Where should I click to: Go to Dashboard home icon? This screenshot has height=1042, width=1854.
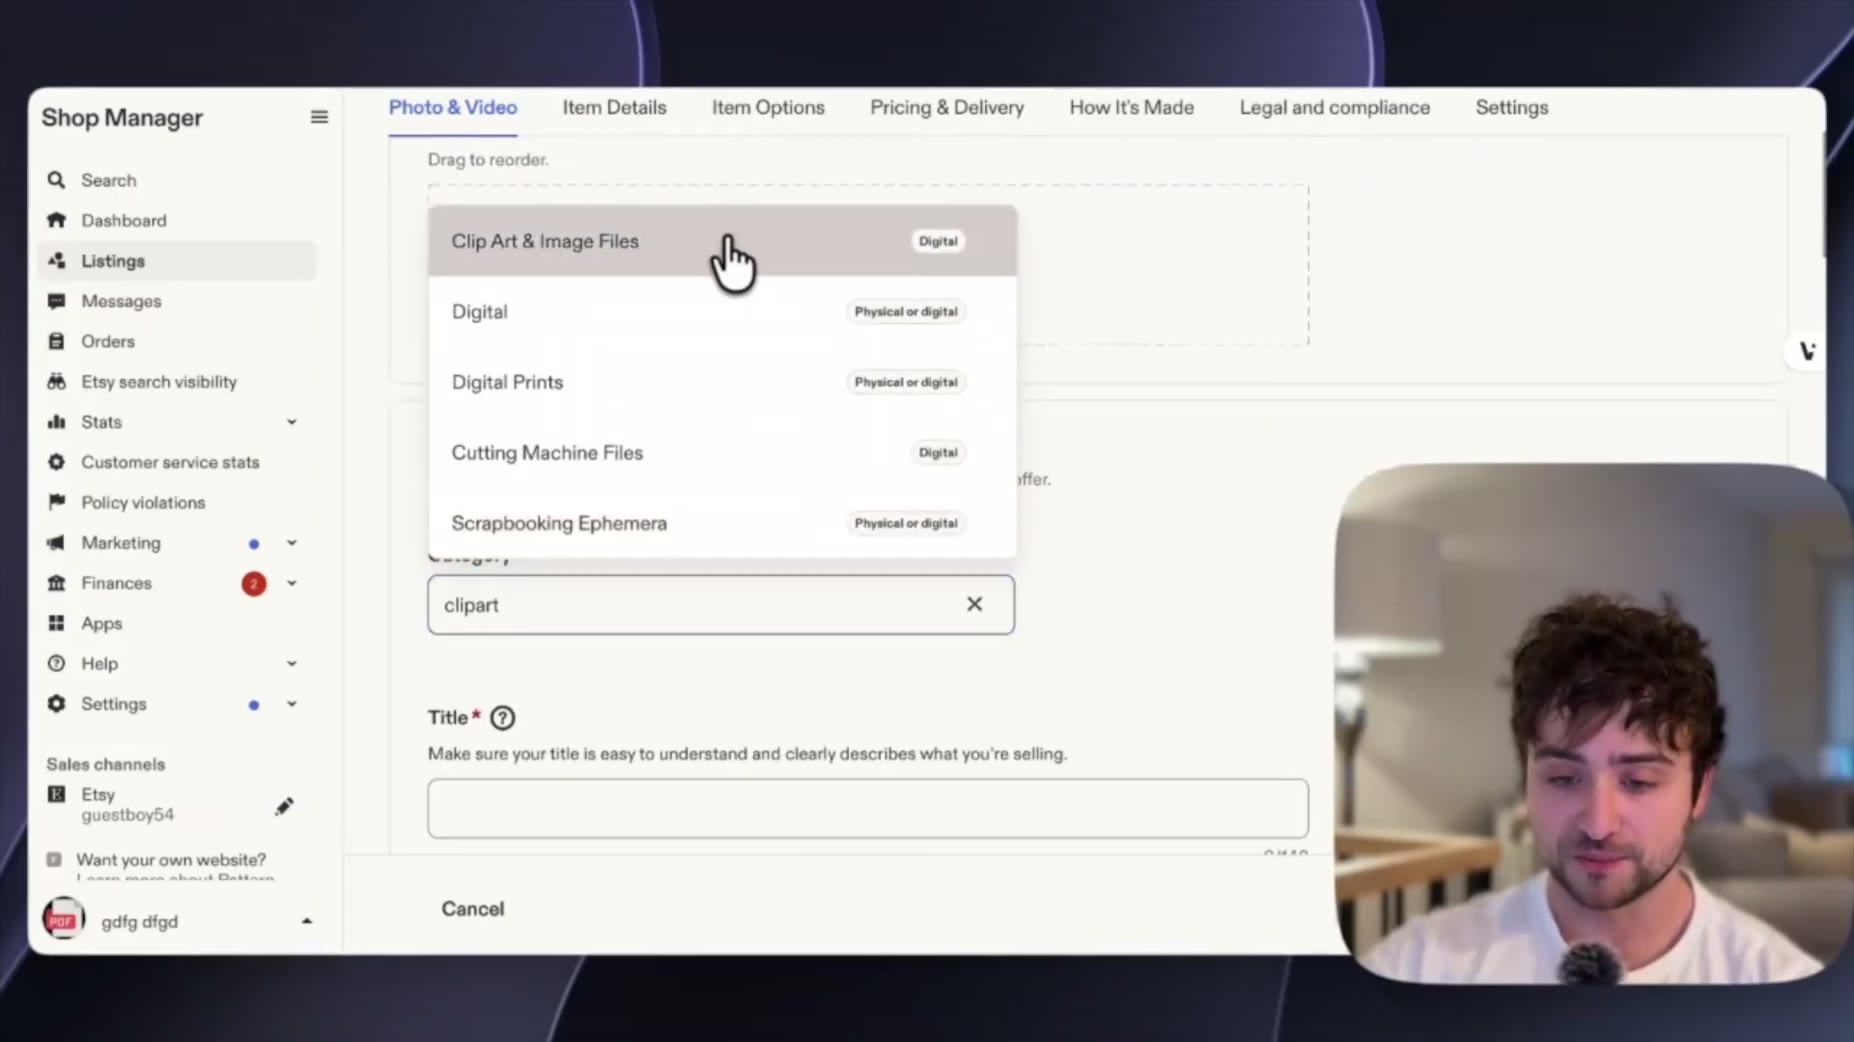click(56, 220)
